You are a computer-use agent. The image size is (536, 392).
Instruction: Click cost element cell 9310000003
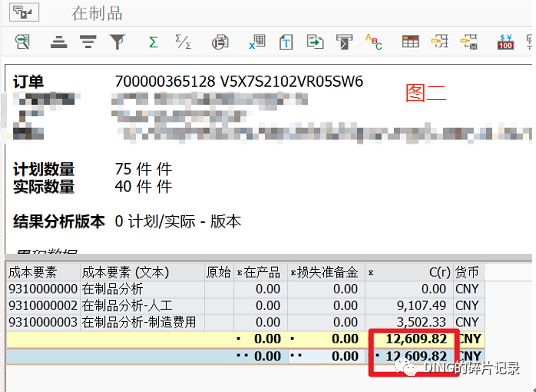tap(43, 322)
